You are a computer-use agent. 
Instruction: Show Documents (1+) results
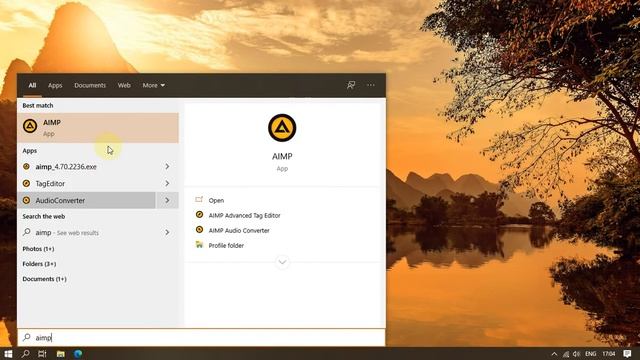click(44, 279)
